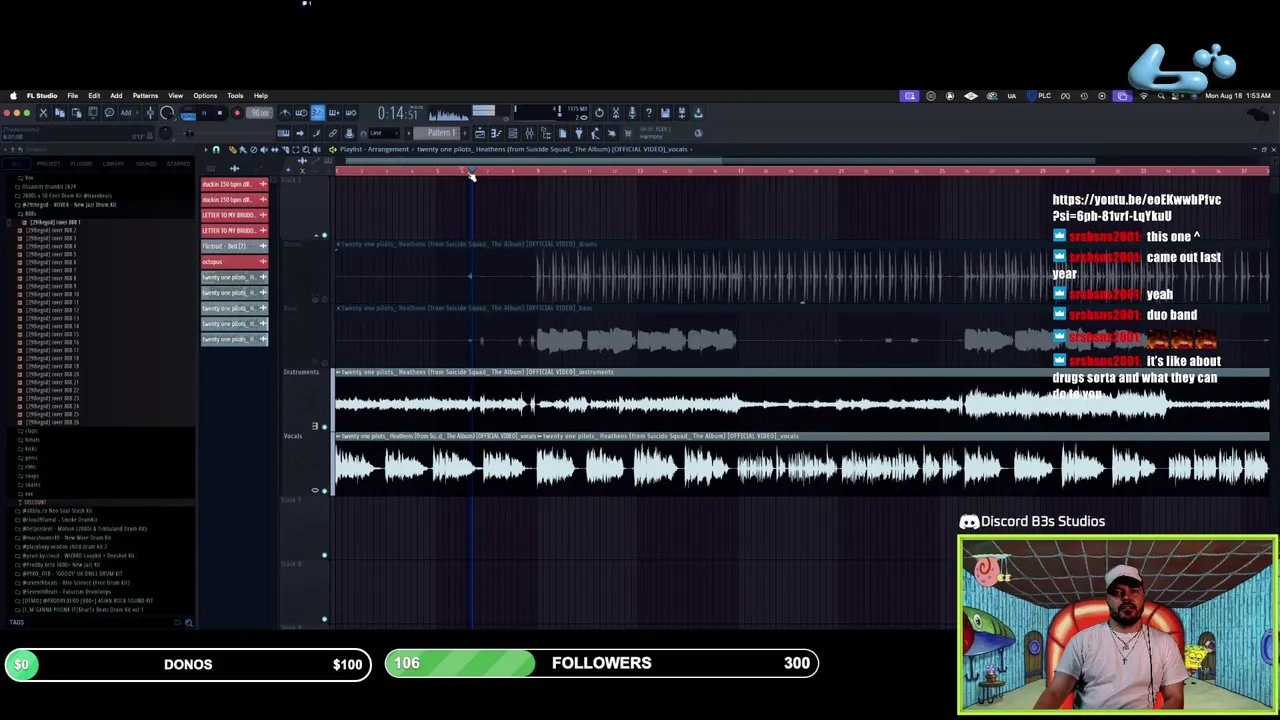1280x720 pixels.
Task: Select the Vocals waveform clip in playlist
Action: (801, 467)
